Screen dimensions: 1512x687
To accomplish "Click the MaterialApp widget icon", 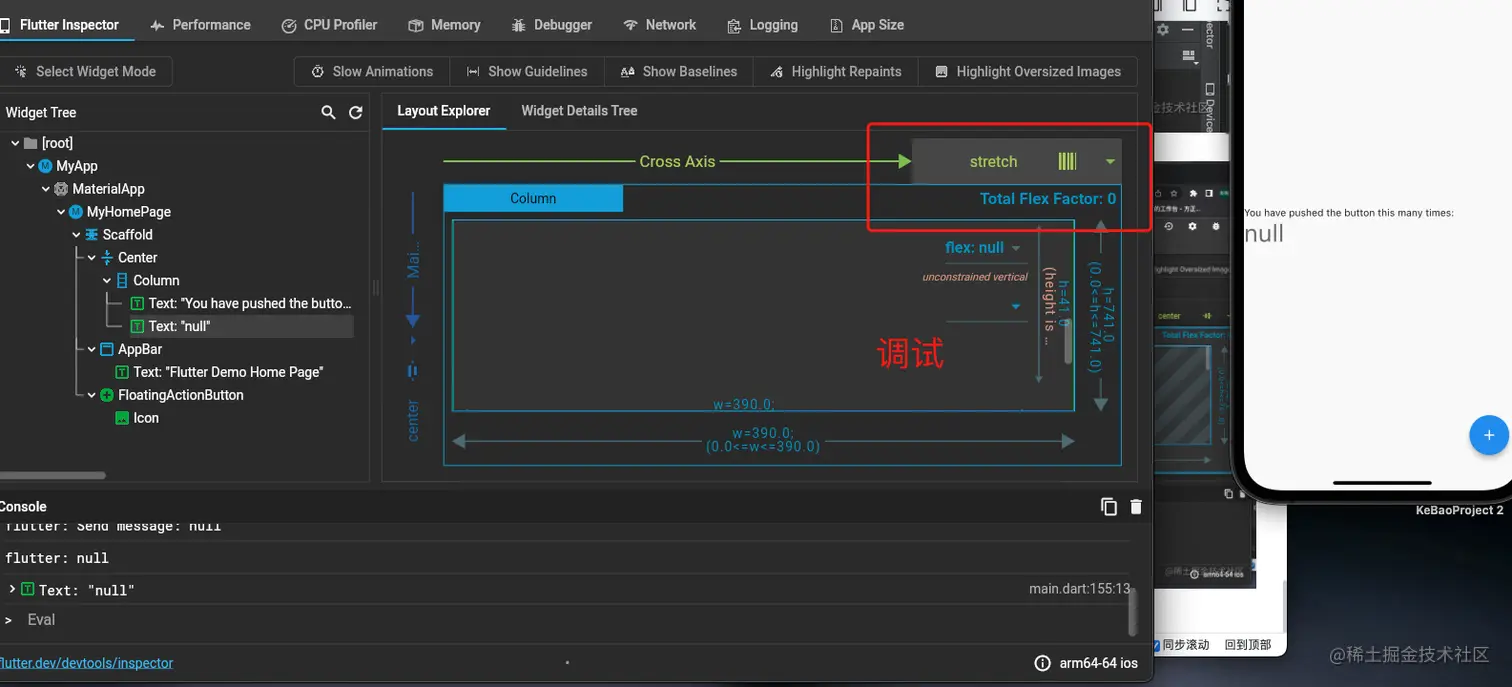I will pos(61,189).
